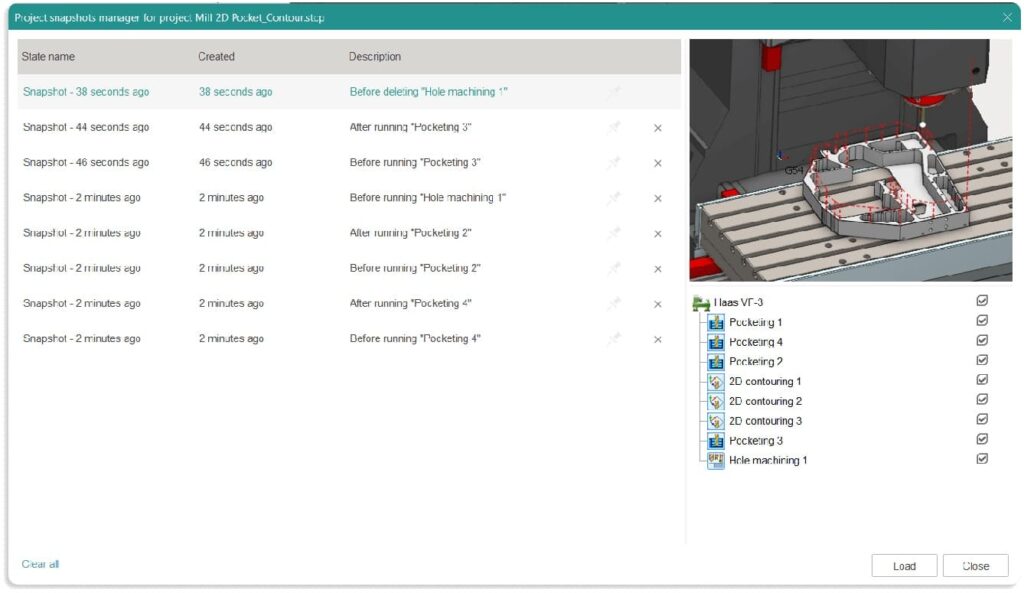
Task: Disable the Hole machining 1 checkbox
Action: tap(981, 459)
